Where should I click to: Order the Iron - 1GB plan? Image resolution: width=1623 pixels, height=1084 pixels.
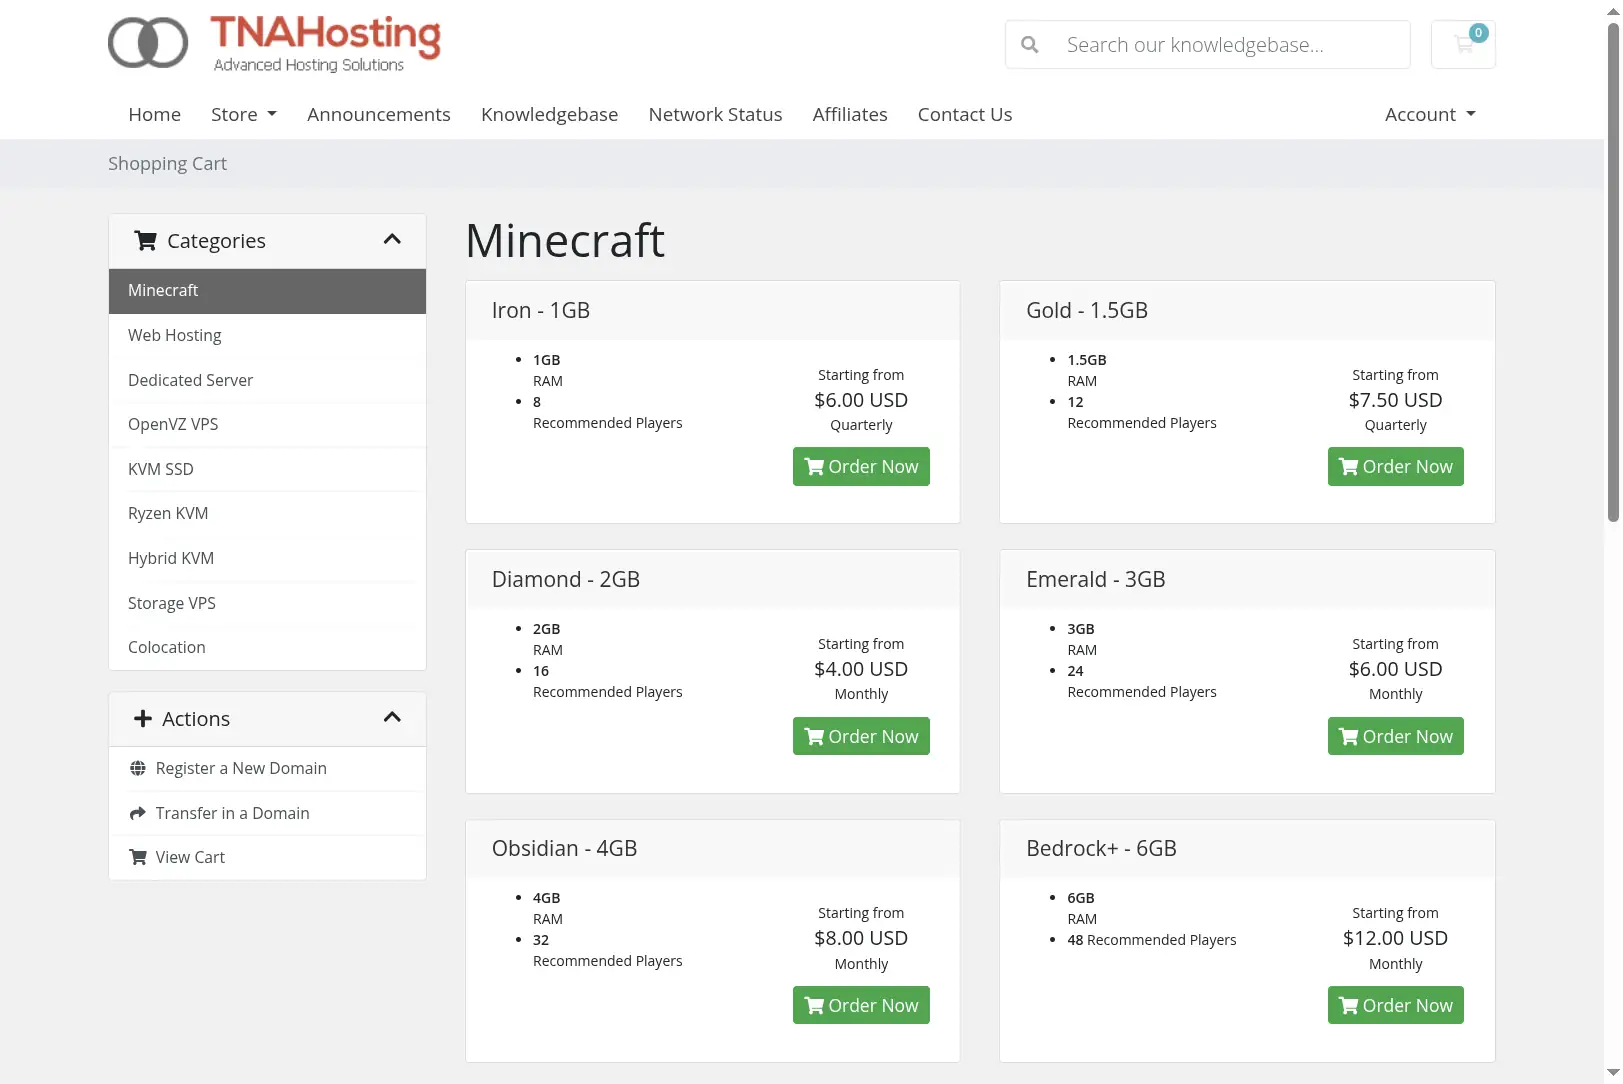(x=861, y=467)
